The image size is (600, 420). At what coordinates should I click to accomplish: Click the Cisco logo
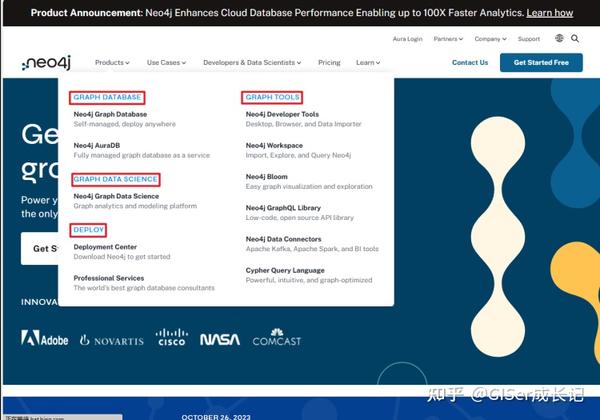[x=171, y=338]
